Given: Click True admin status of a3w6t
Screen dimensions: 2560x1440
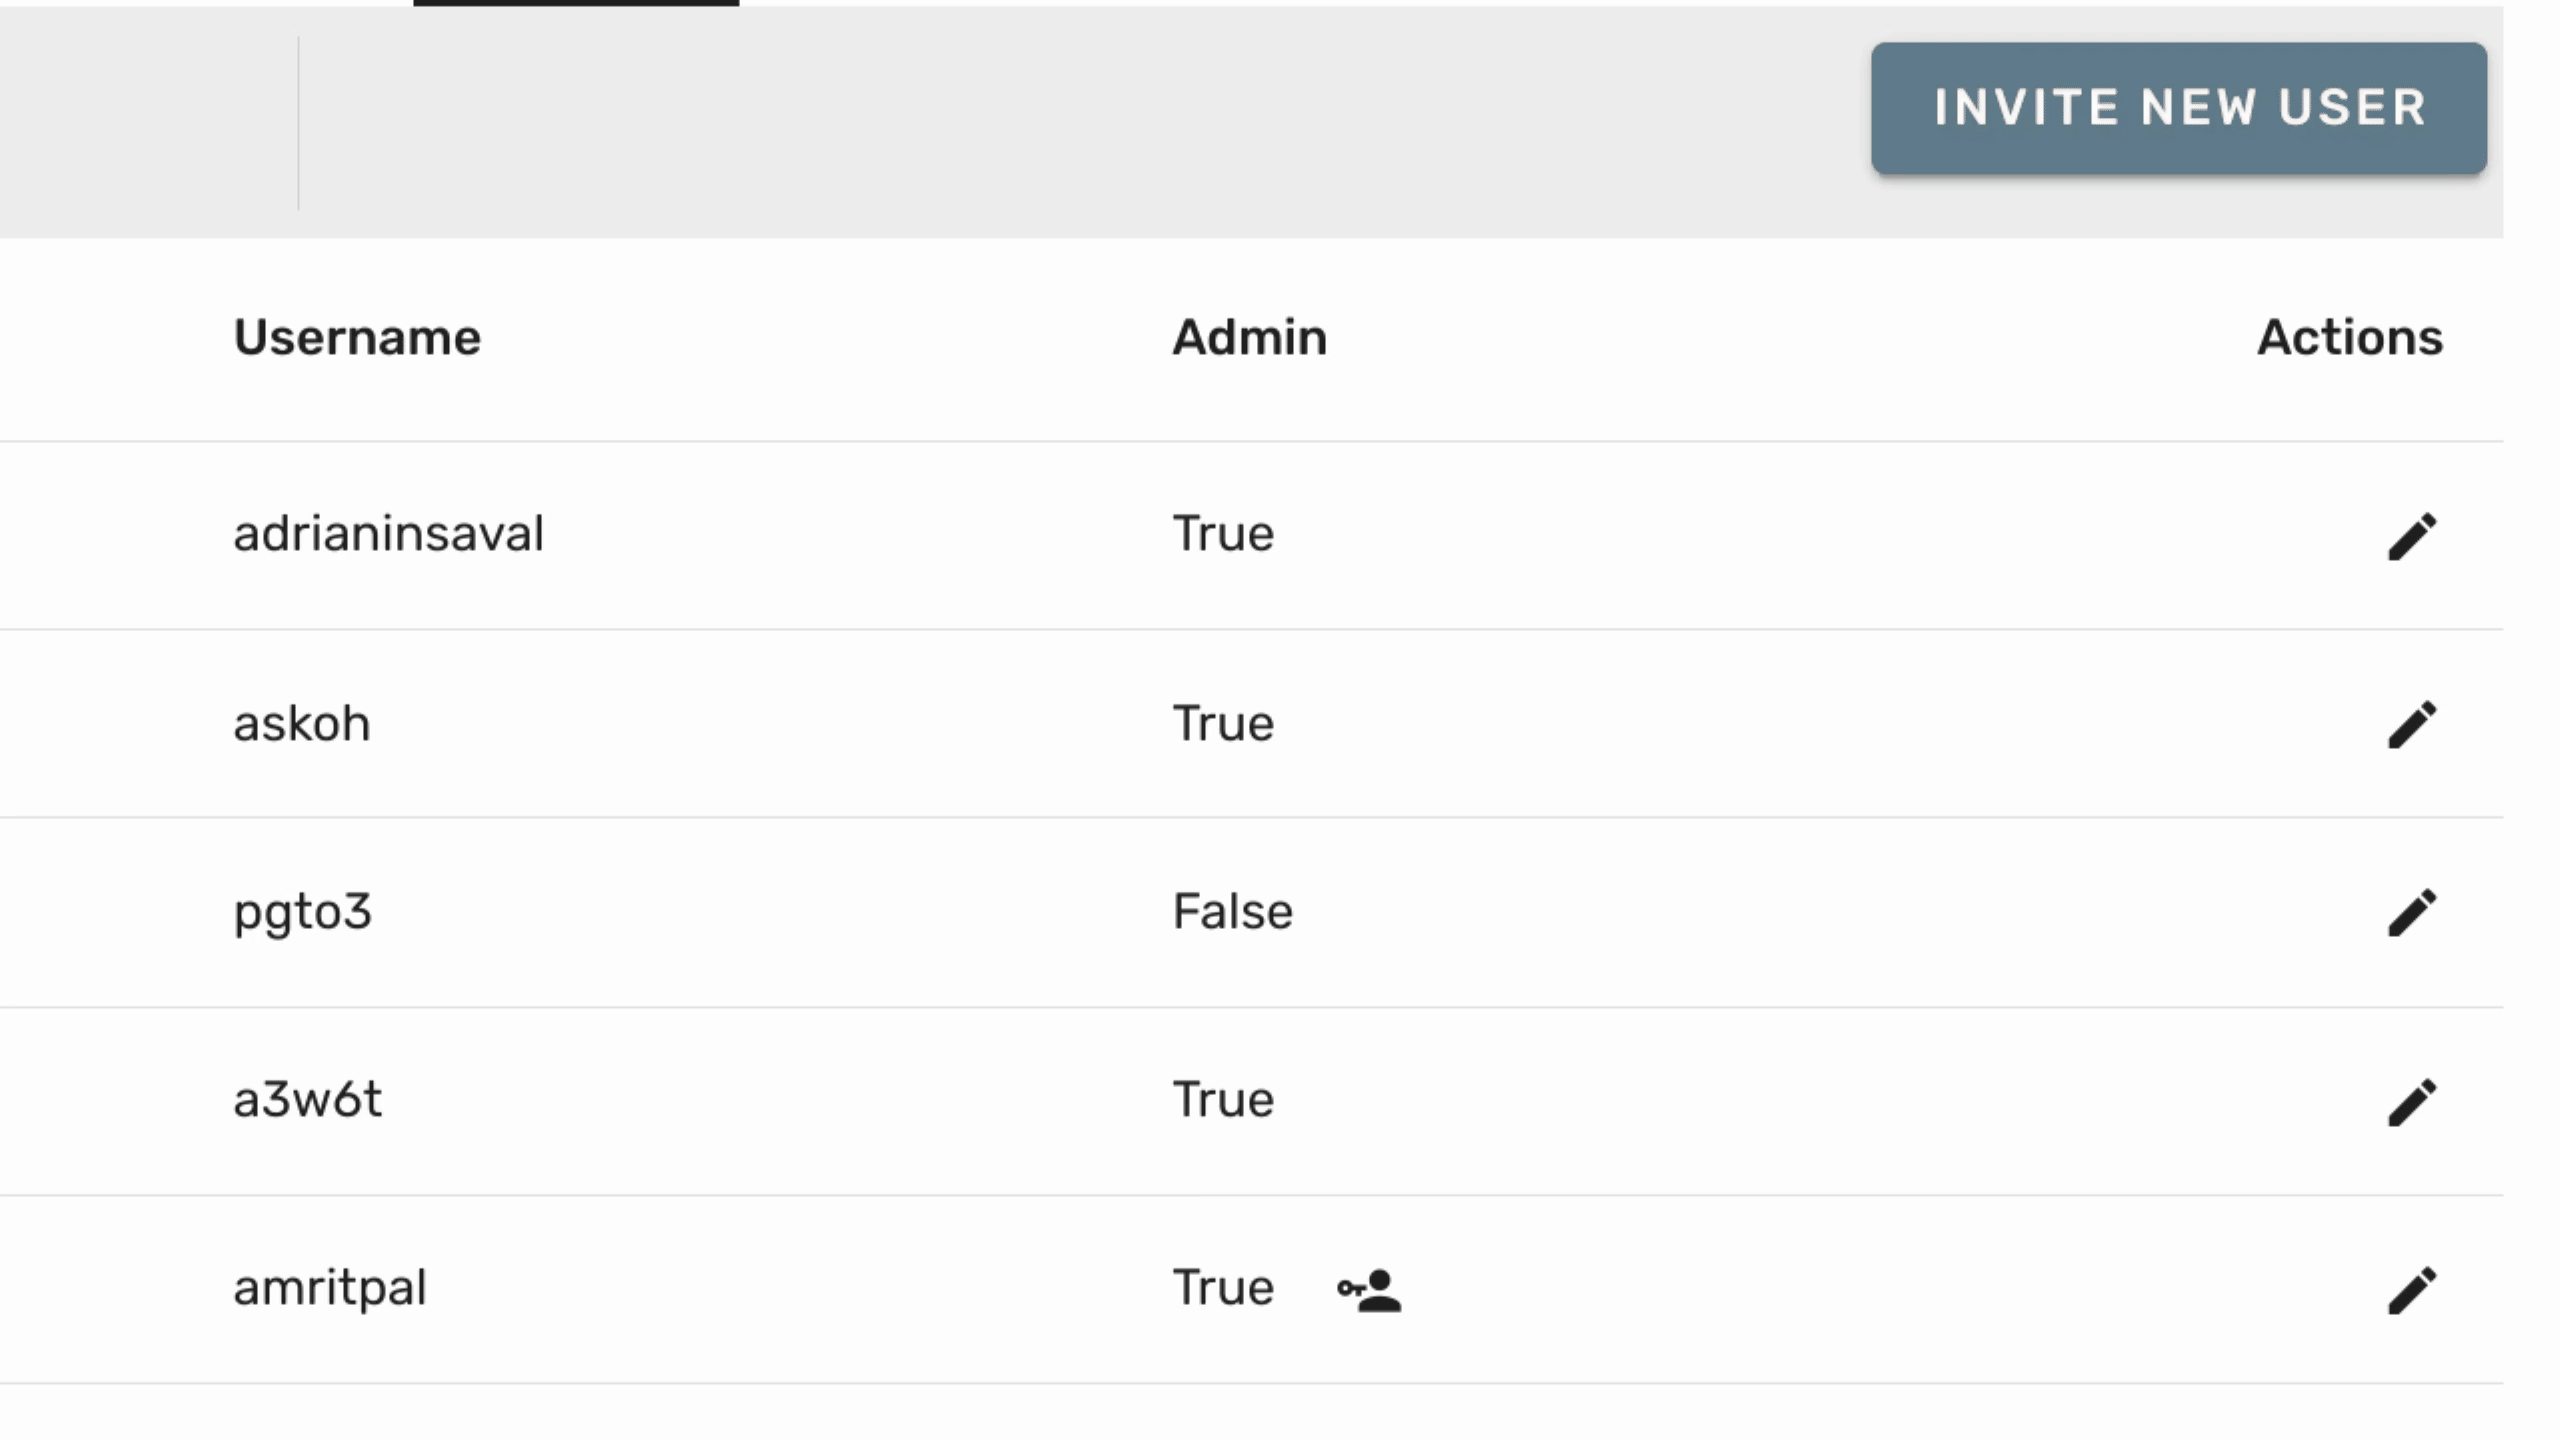Looking at the screenshot, I should (1223, 1099).
